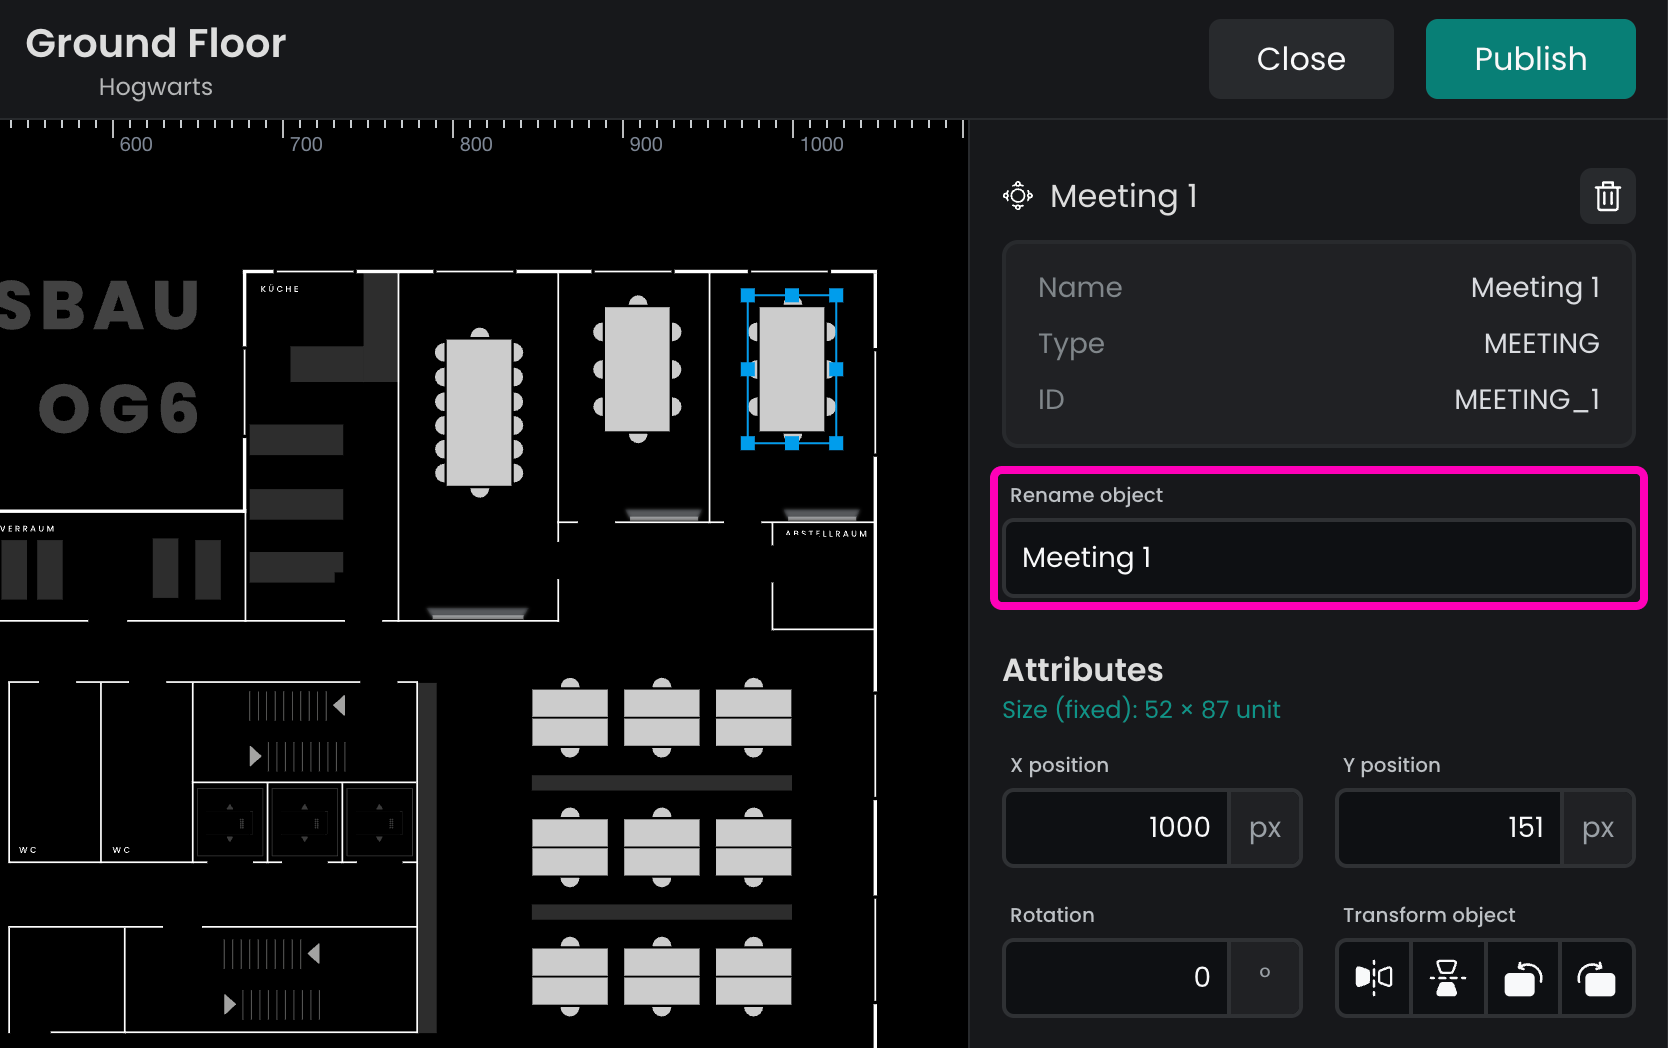Select the top-left desk in the desk grid
The image size is (1668, 1048).
(570, 717)
